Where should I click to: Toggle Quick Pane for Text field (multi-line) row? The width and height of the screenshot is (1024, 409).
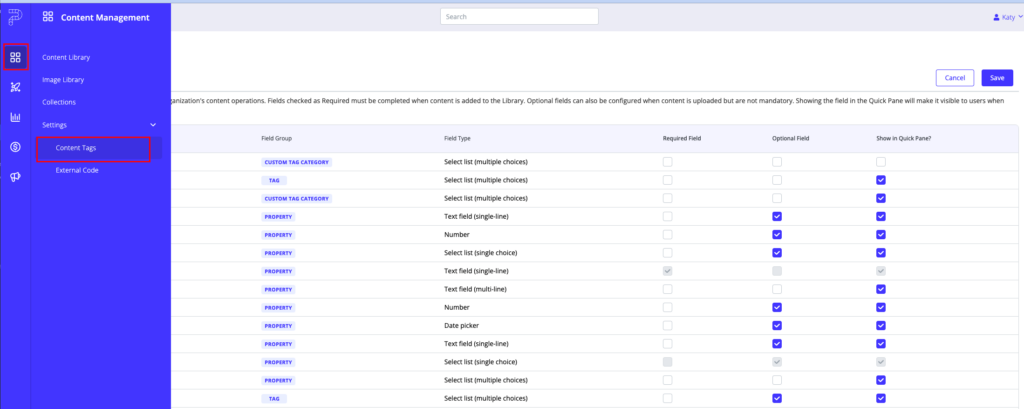tap(881, 289)
